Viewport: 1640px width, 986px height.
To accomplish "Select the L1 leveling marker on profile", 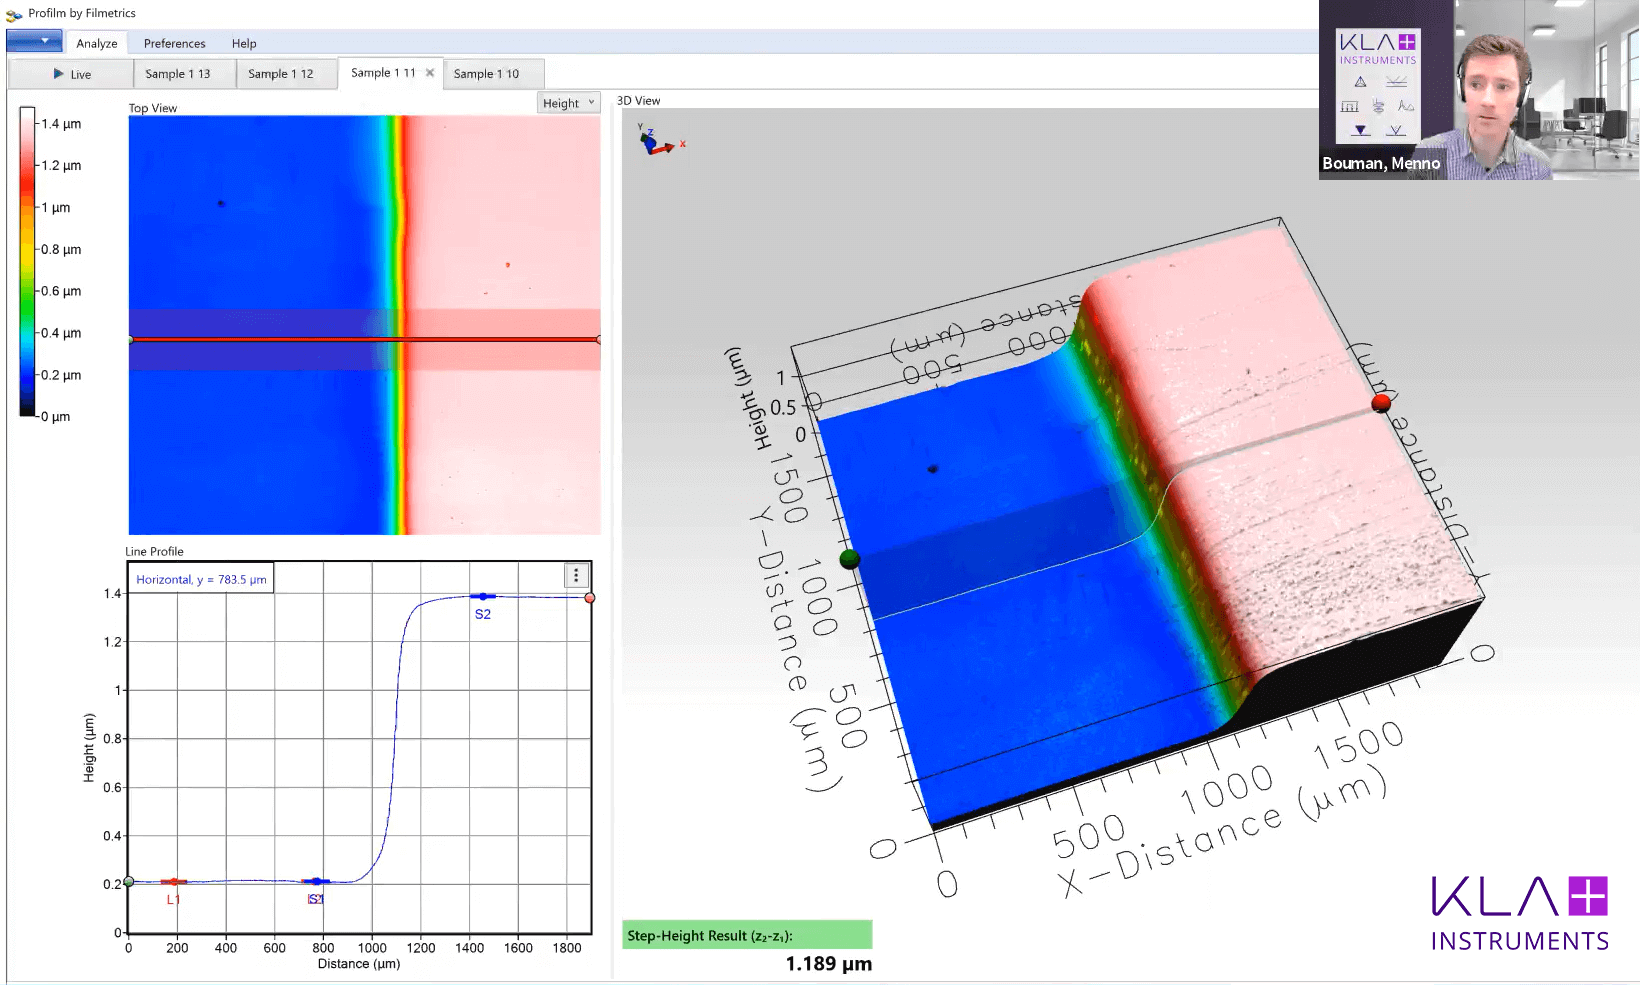I will (173, 882).
